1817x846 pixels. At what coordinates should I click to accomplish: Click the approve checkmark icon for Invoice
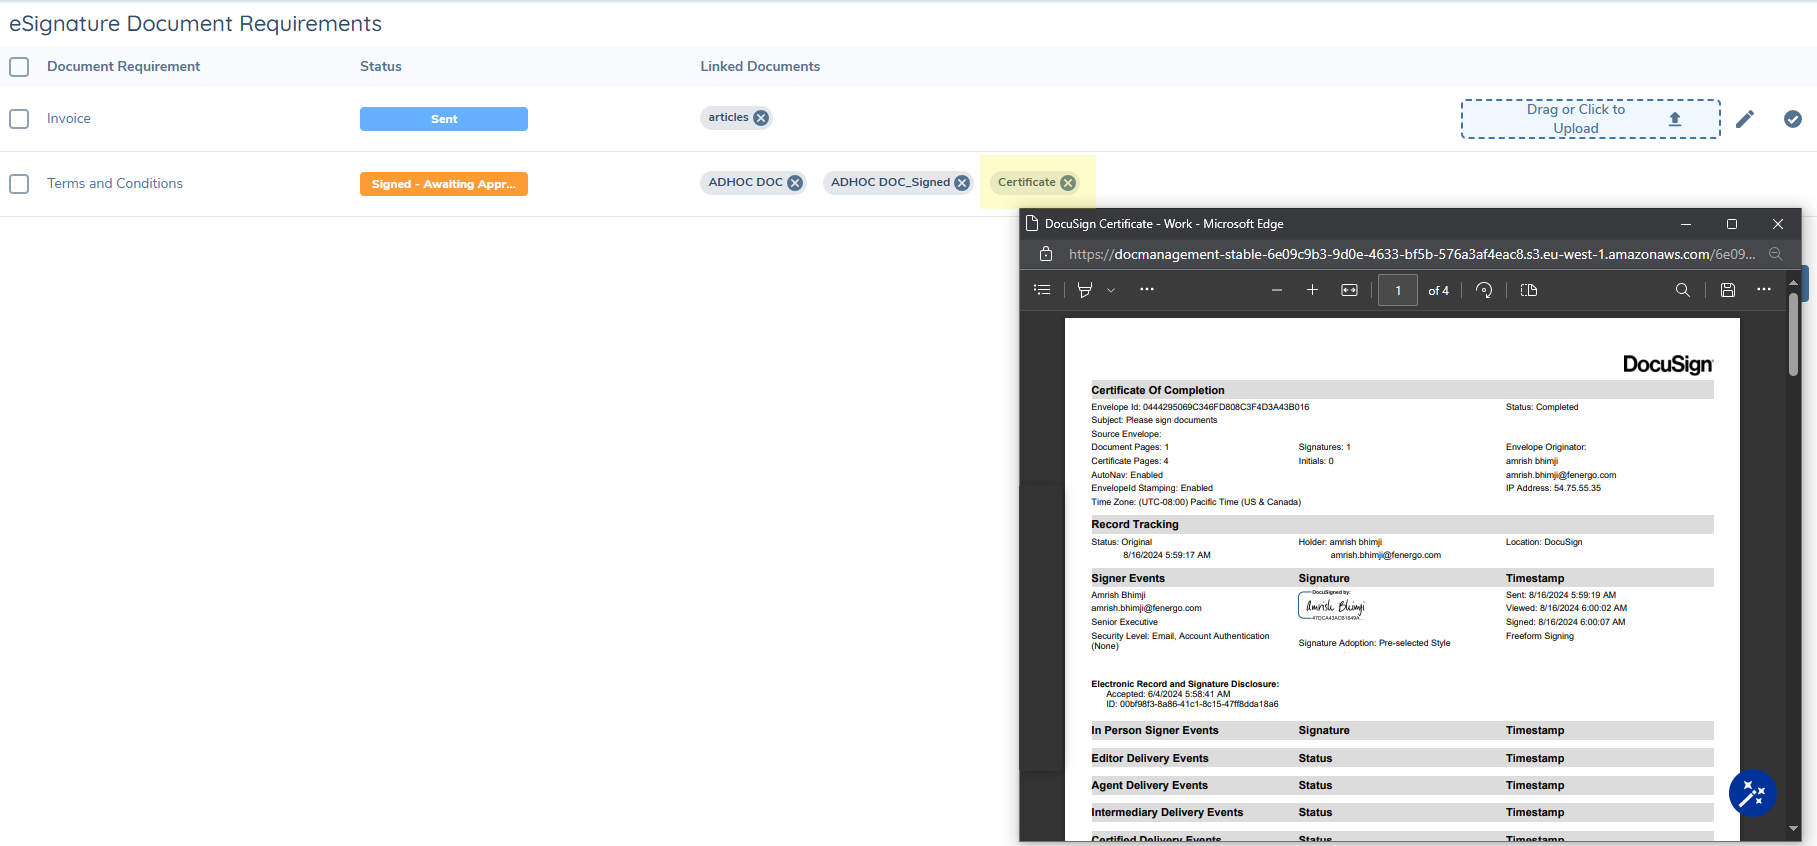coord(1793,119)
